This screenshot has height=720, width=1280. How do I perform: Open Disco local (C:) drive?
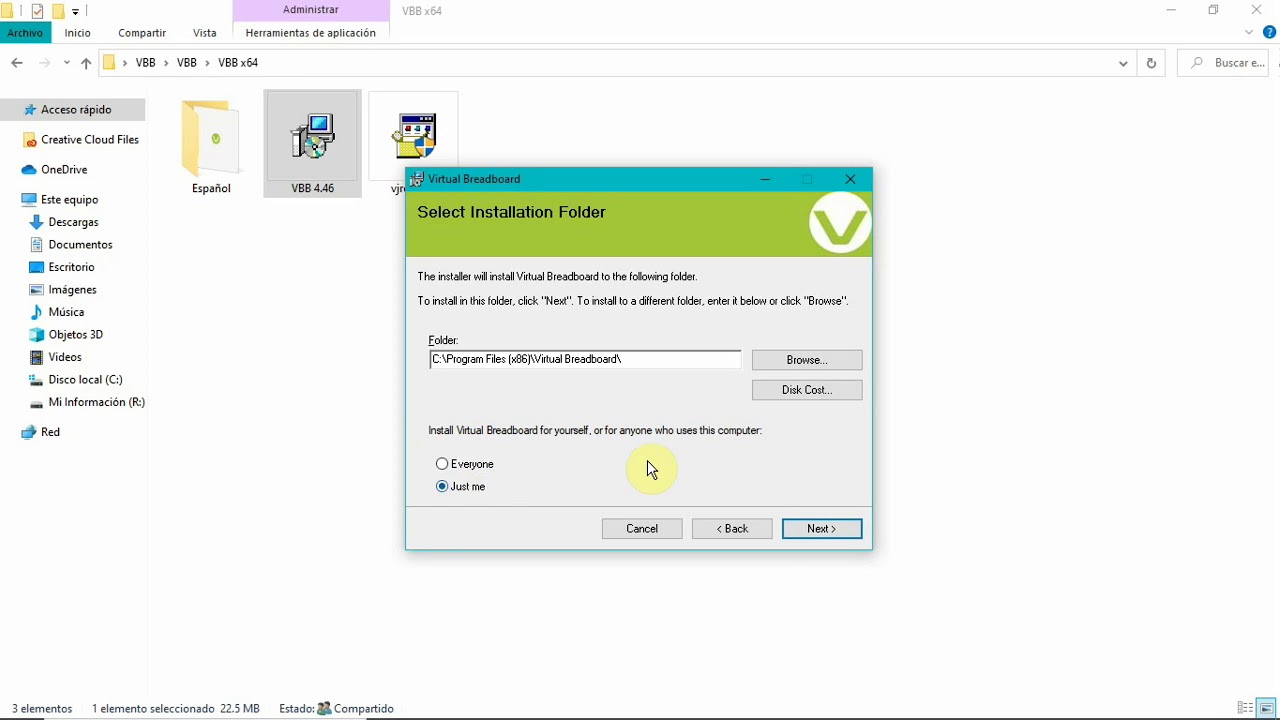tap(85, 380)
